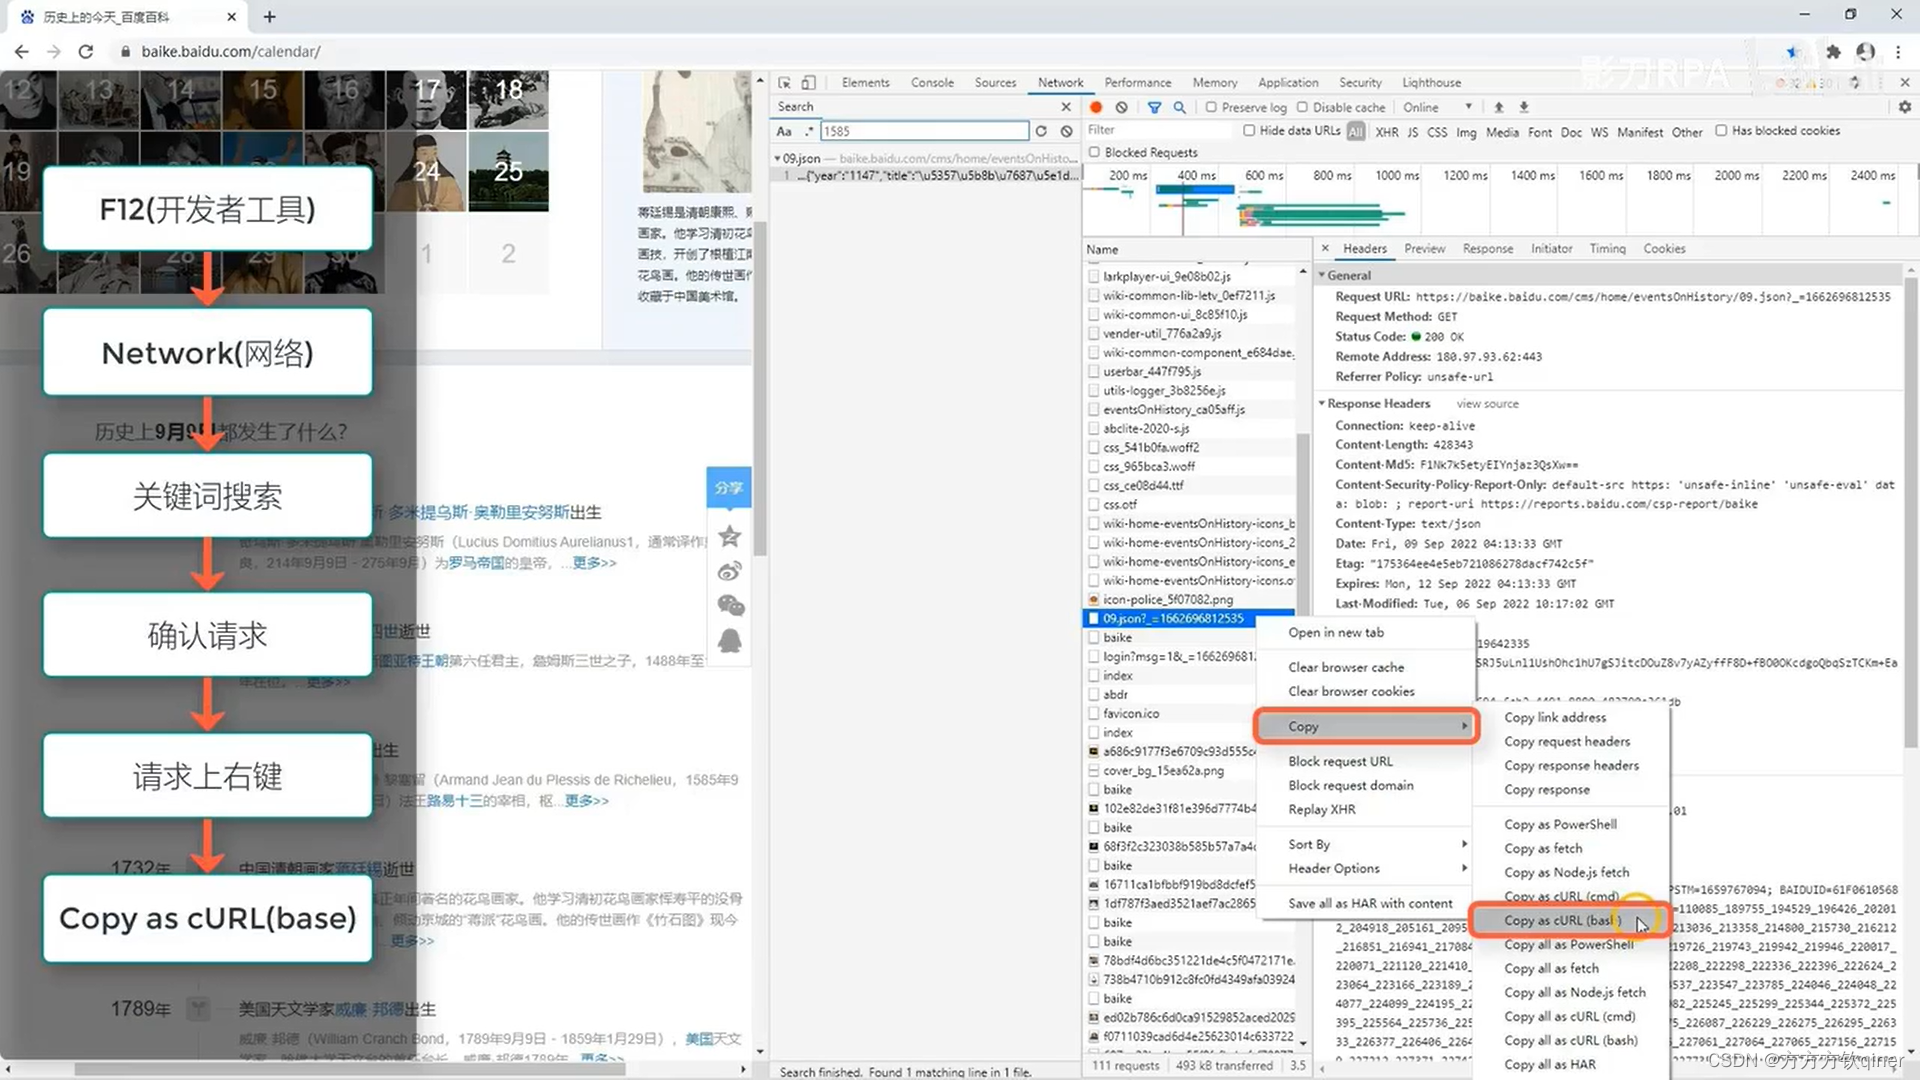
Task: Open Chrome extensions puzzle icon
Action: (1833, 51)
